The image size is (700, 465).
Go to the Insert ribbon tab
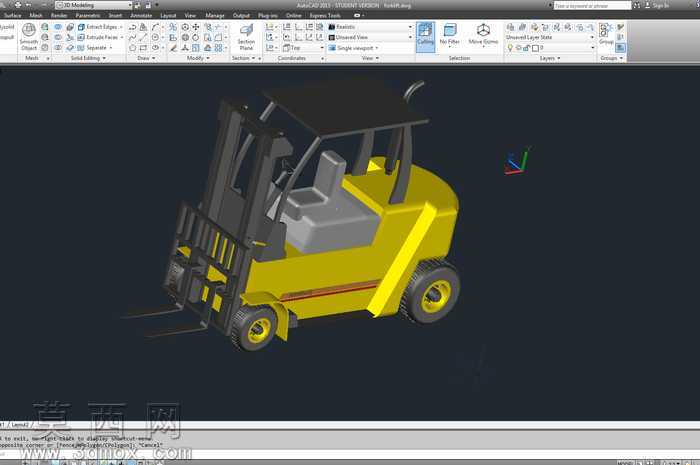(x=115, y=15)
